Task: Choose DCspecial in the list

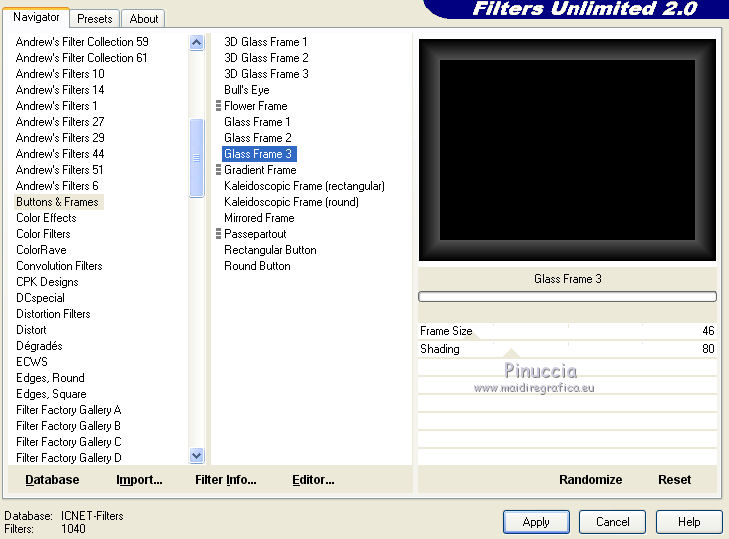Action: [40, 298]
